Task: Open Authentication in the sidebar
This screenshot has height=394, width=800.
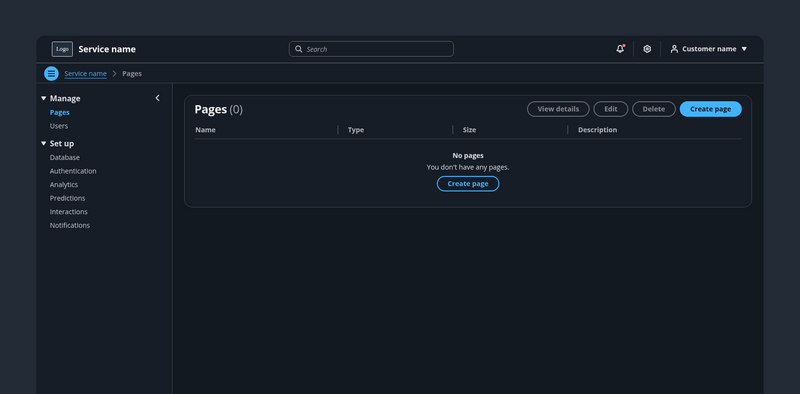Action: [x=73, y=171]
